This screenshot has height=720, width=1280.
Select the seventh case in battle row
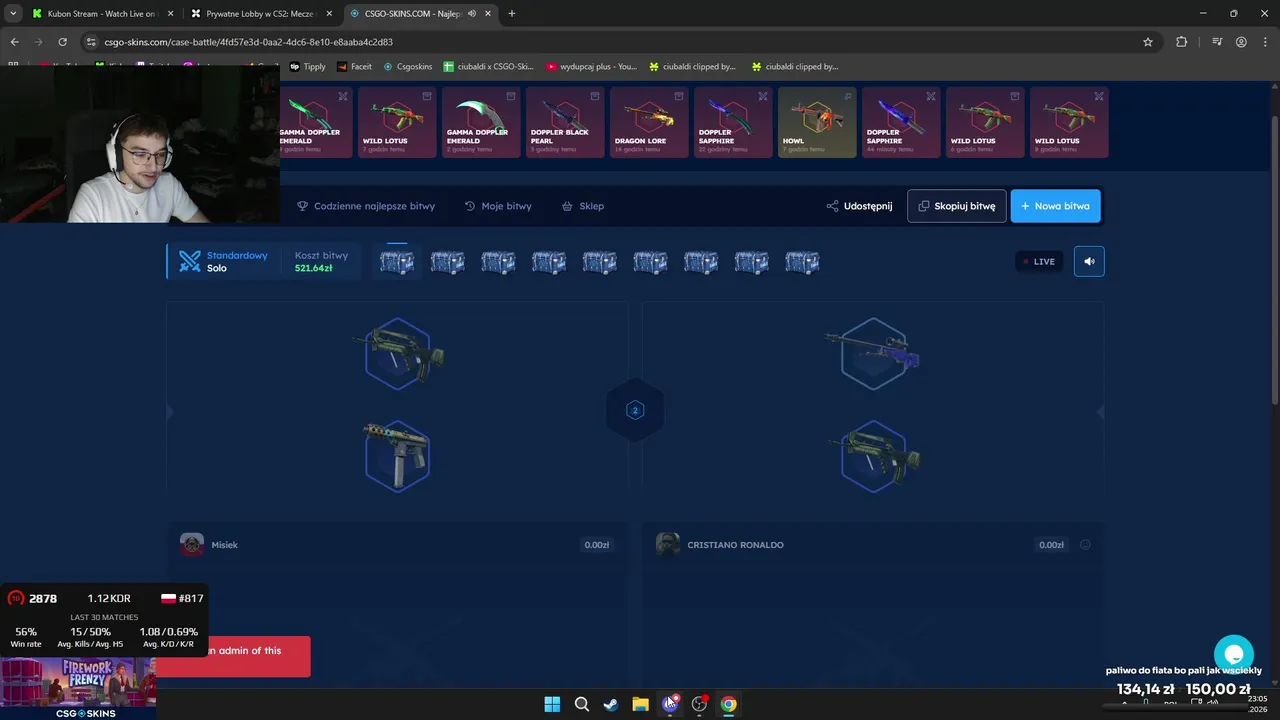pyautogui.click(x=701, y=262)
